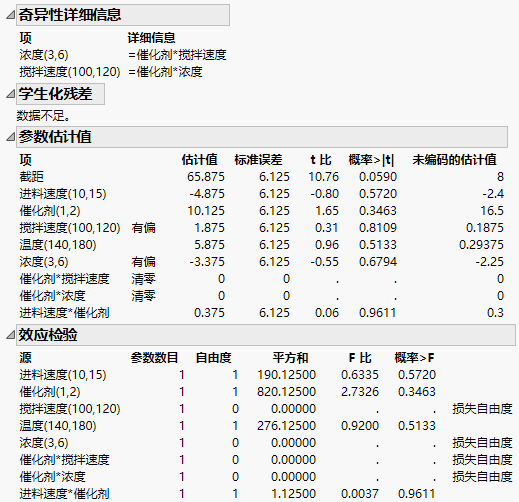519x502 pixels.
Task: Click the F 比 column header
Action: pyautogui.click(x=360, y=358)
